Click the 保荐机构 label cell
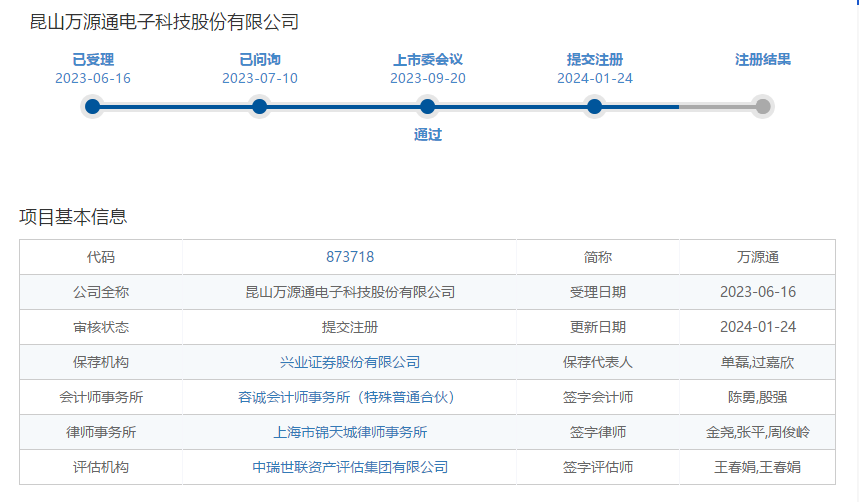The width and height of the screenshot is (859, 502). (x=101, y=362)
